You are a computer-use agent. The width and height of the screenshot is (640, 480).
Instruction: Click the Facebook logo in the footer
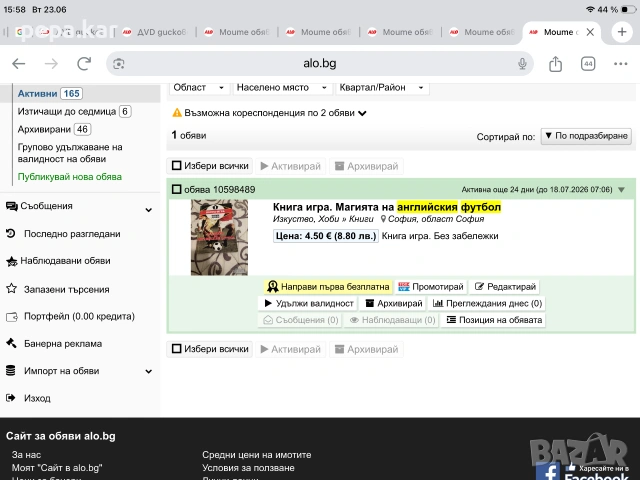[548, 471]
